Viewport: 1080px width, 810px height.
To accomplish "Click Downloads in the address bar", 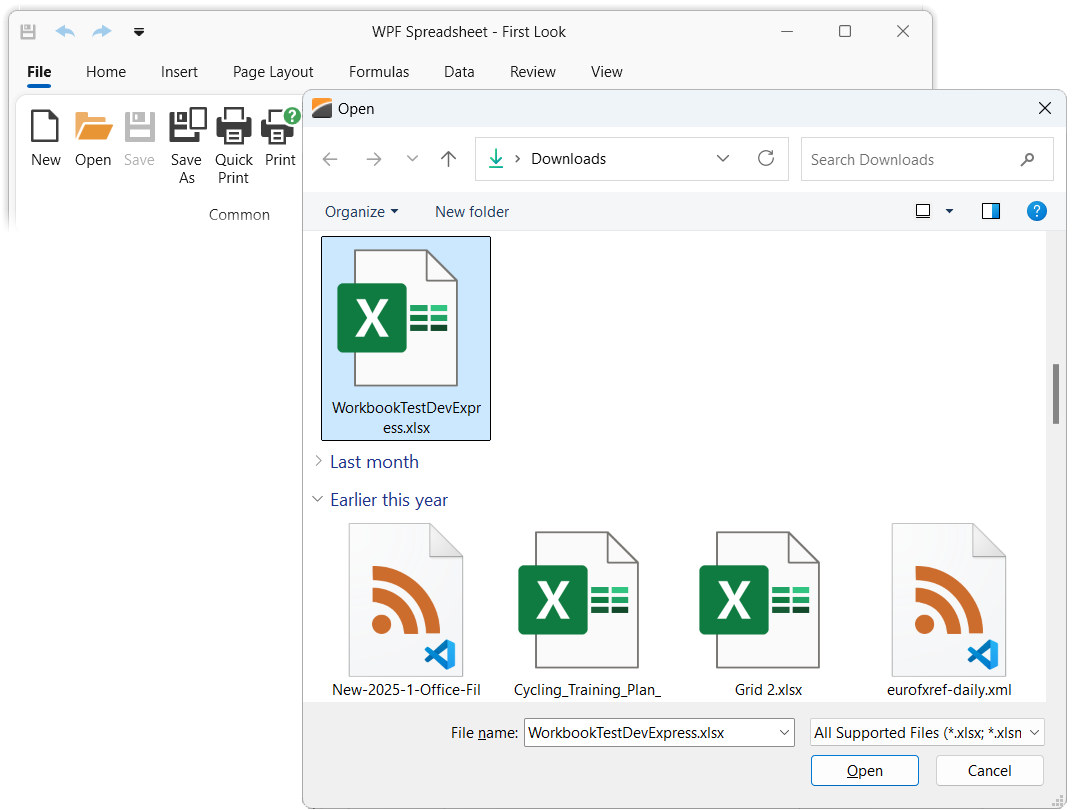I will click(568, 159).
